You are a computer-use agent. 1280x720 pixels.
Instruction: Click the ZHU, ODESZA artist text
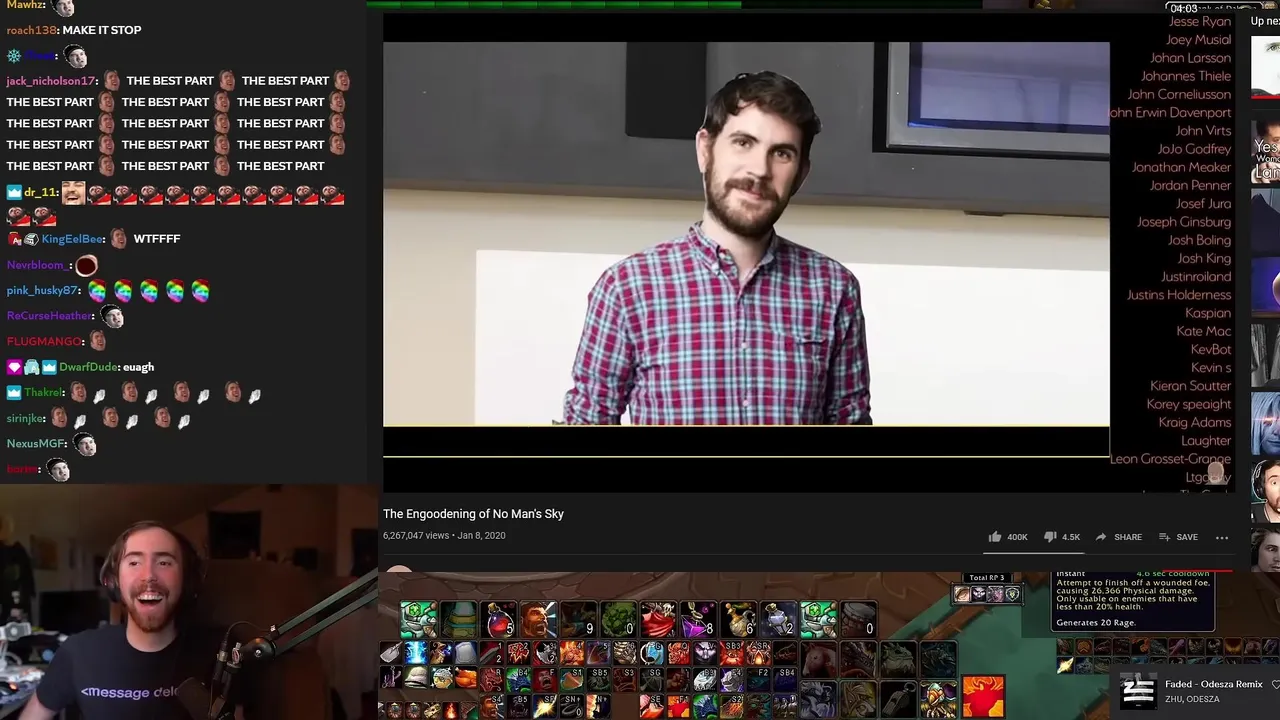[x=1192, y=700]
